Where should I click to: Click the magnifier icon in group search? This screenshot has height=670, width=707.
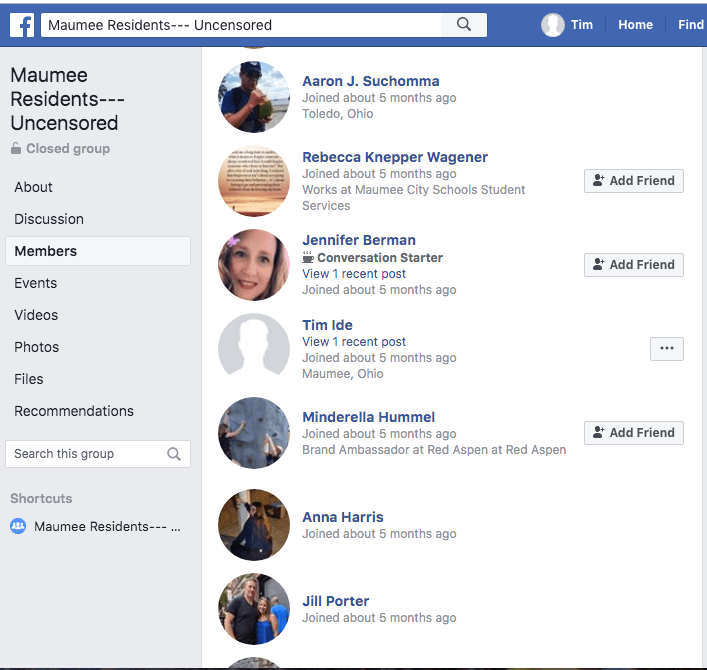(174, 454)
